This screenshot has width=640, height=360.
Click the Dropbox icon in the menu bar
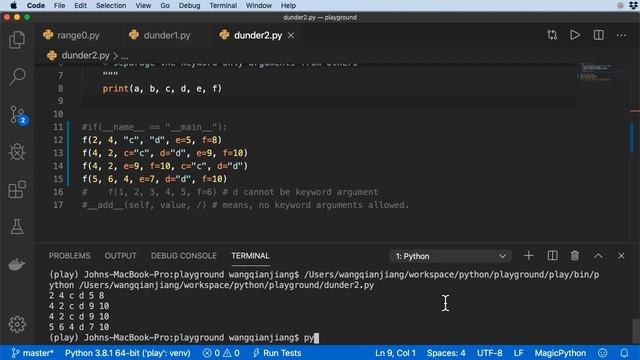(633, 5)
